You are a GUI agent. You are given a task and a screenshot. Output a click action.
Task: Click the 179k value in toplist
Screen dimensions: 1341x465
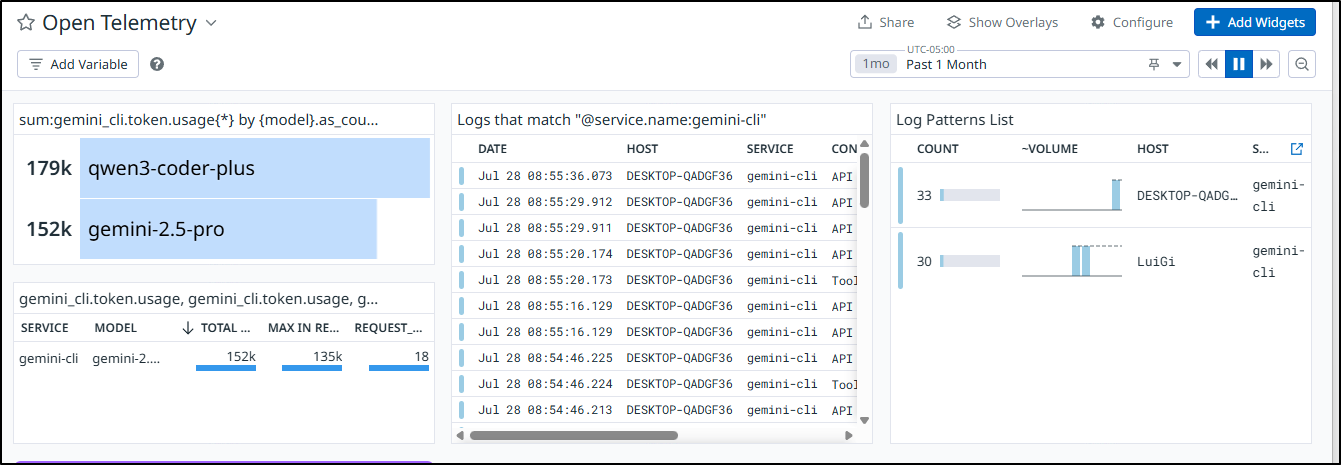[x=49, y=168]
